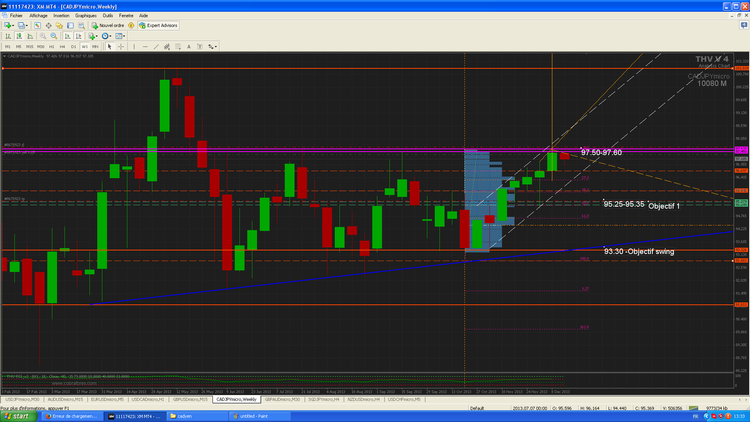Screen dimensions: 750x422
Task: Select the candlestick chart type icon
Action: [x=19, y=36]
